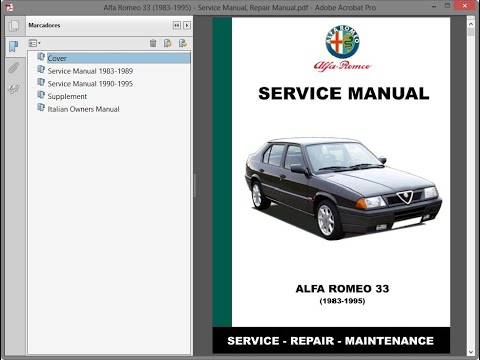This screenshot has height=360, width=480.
Task: Open the Supplement bookmark
Action: (67, 96)
